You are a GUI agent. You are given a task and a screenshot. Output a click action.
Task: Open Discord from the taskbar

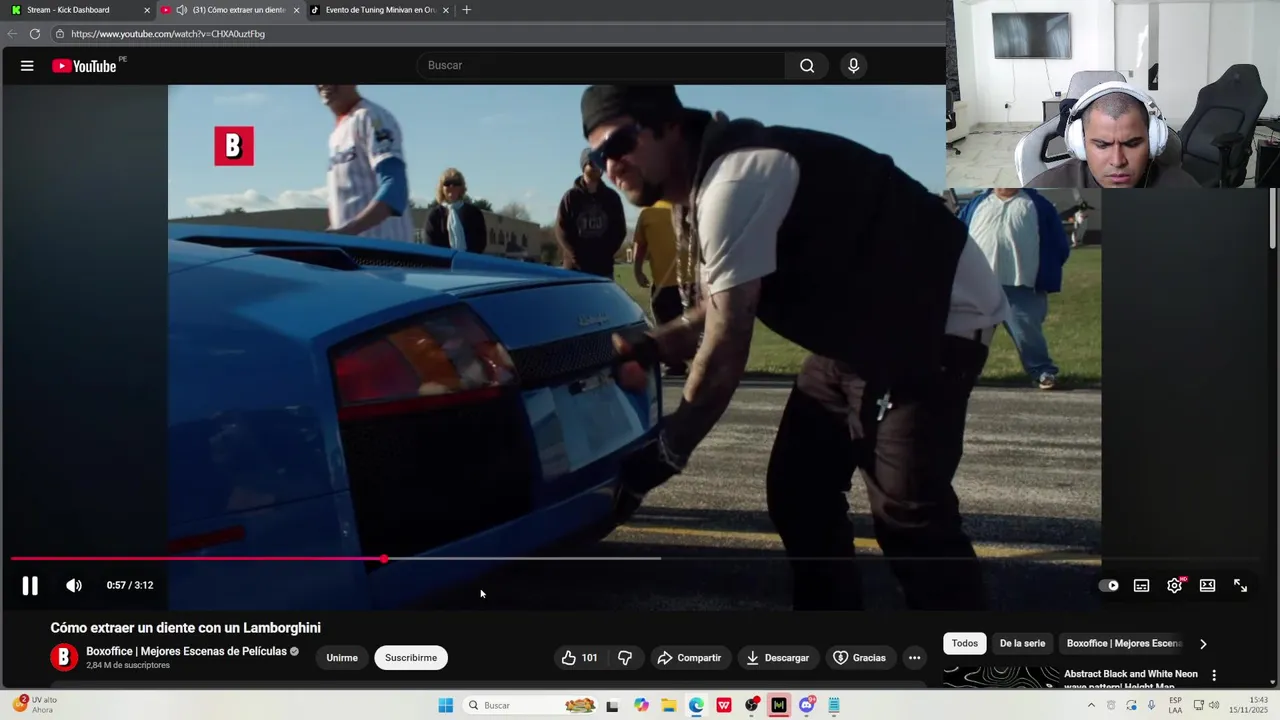click(x=807, y=706)
